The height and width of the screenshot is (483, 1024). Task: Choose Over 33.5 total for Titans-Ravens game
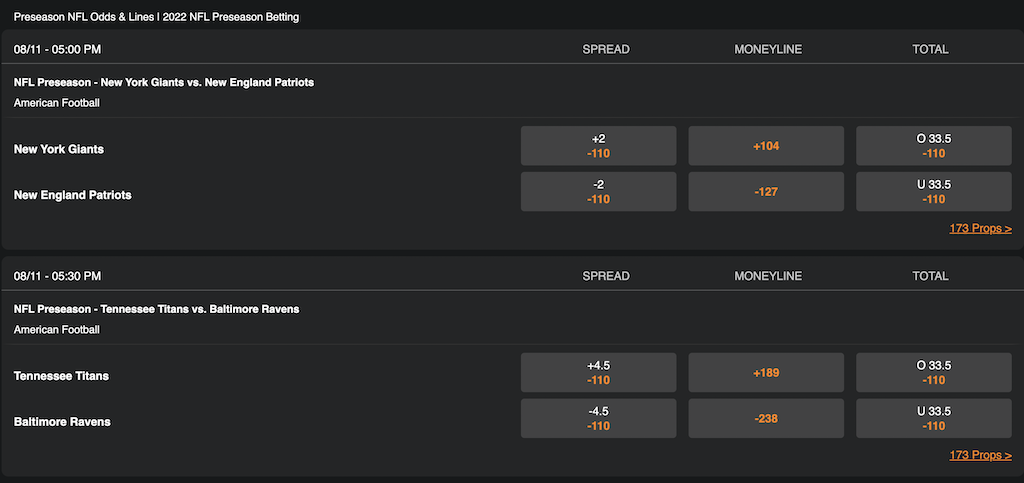(933, 373)
